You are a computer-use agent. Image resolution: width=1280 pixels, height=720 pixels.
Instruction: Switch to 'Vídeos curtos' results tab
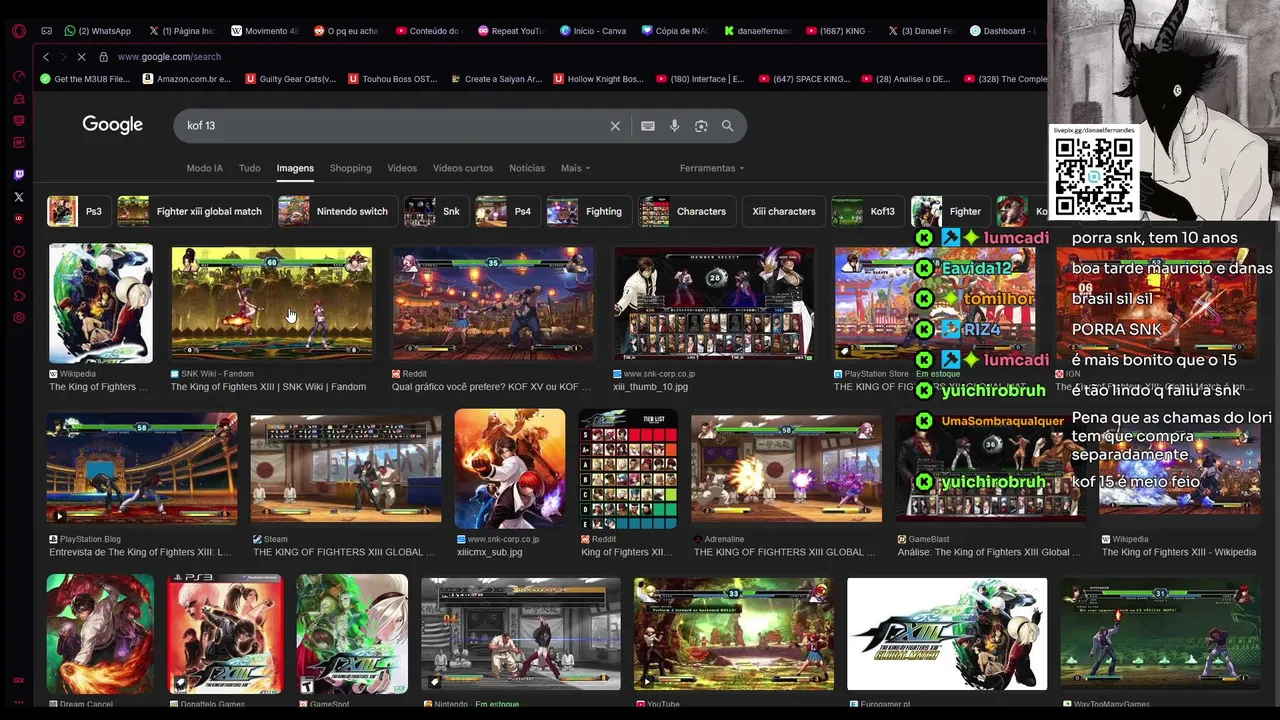[463, 168]
